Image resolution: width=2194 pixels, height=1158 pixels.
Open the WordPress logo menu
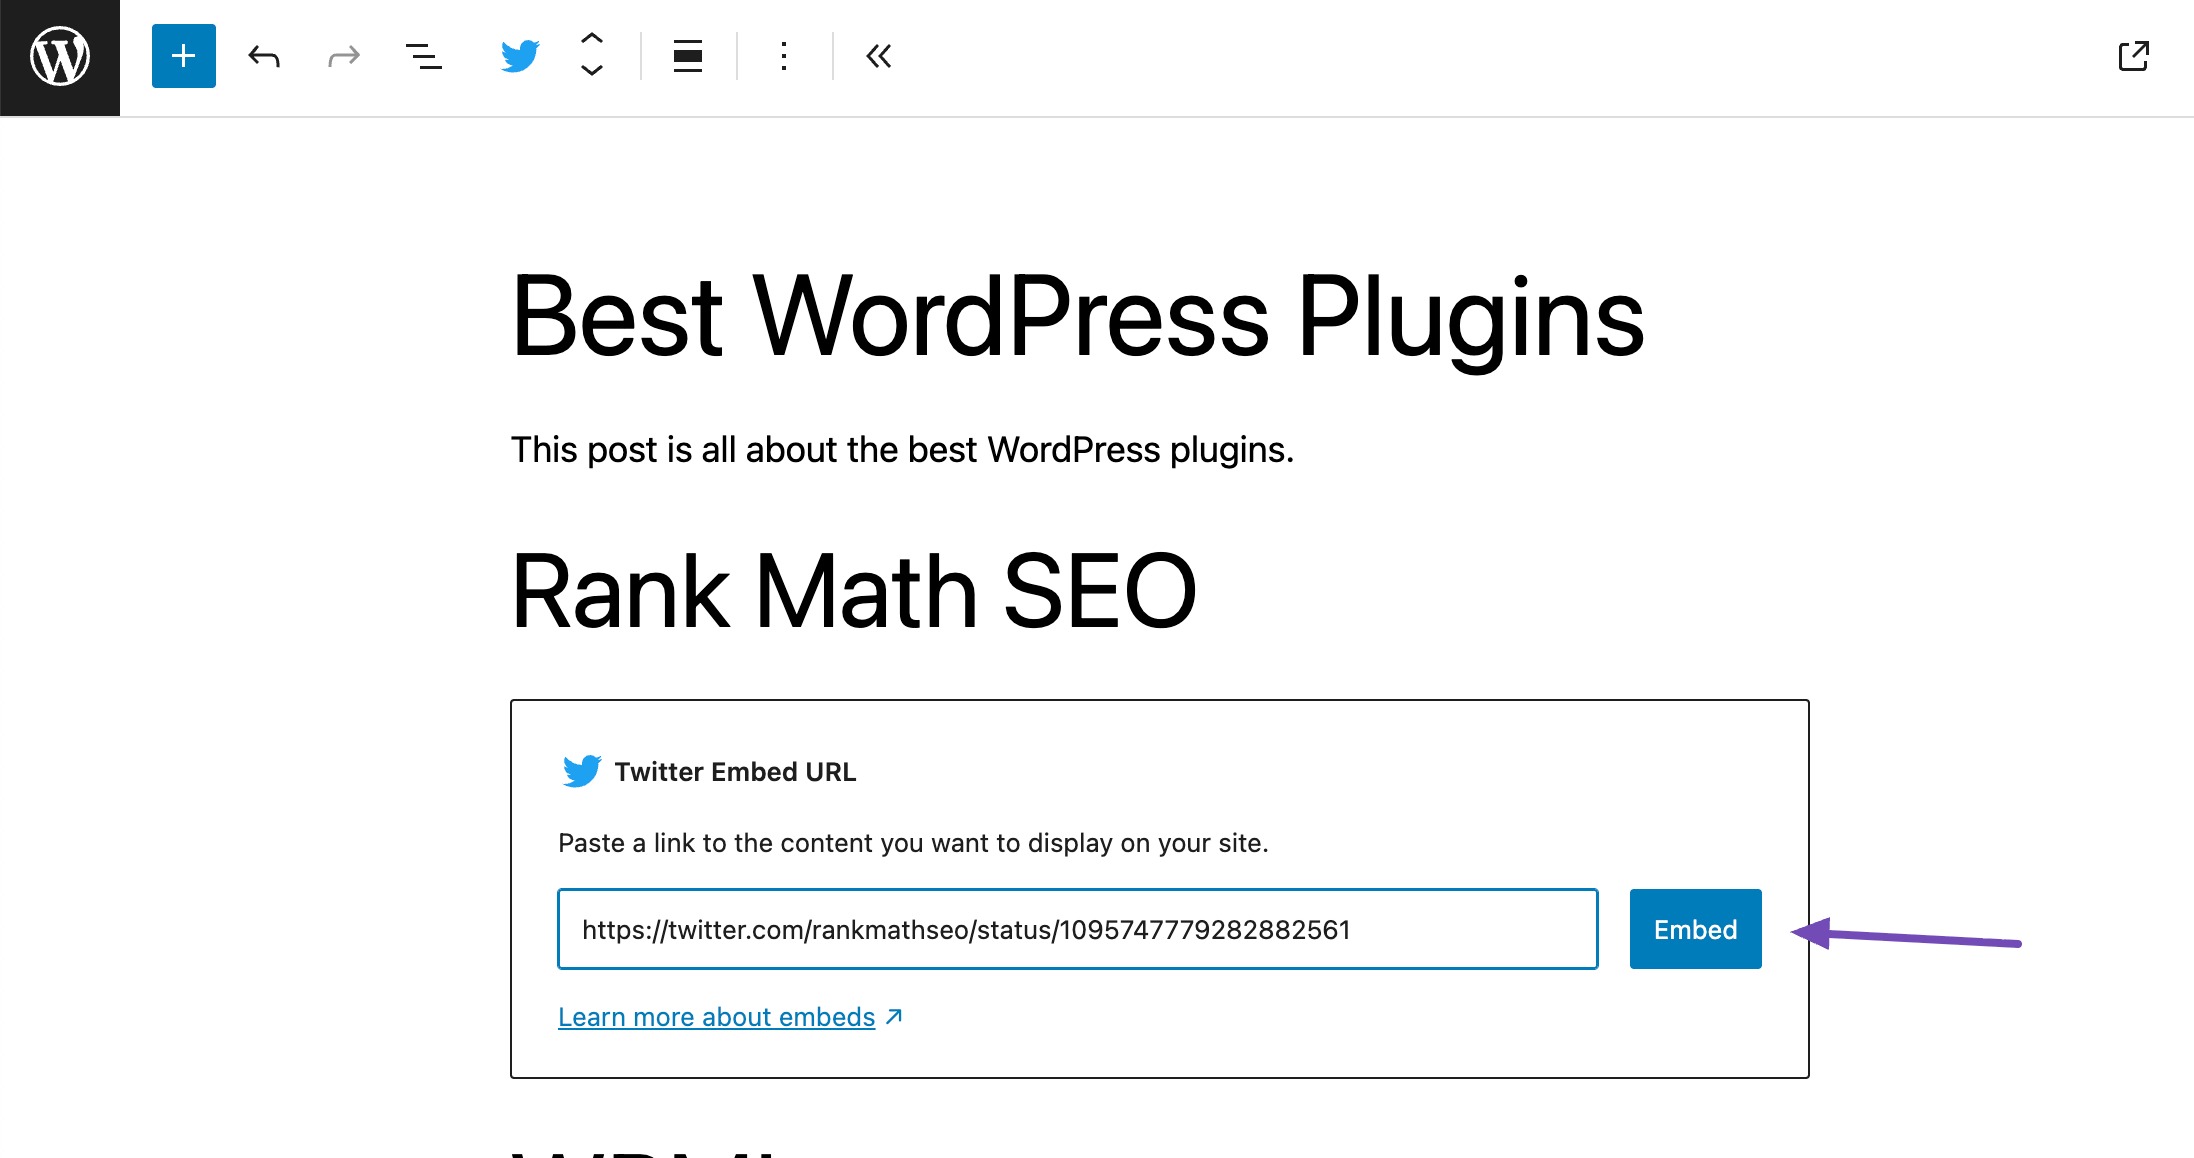click(60, 57)
